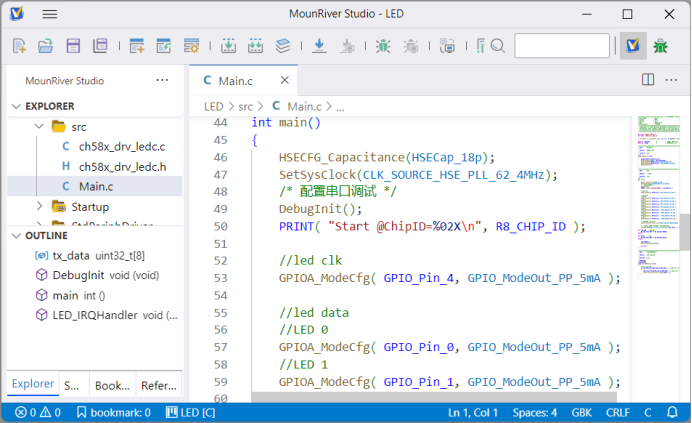Screen dimensions: 692x423
Task: Collapse the OUTLINE section
Action: tap(17, 236)
